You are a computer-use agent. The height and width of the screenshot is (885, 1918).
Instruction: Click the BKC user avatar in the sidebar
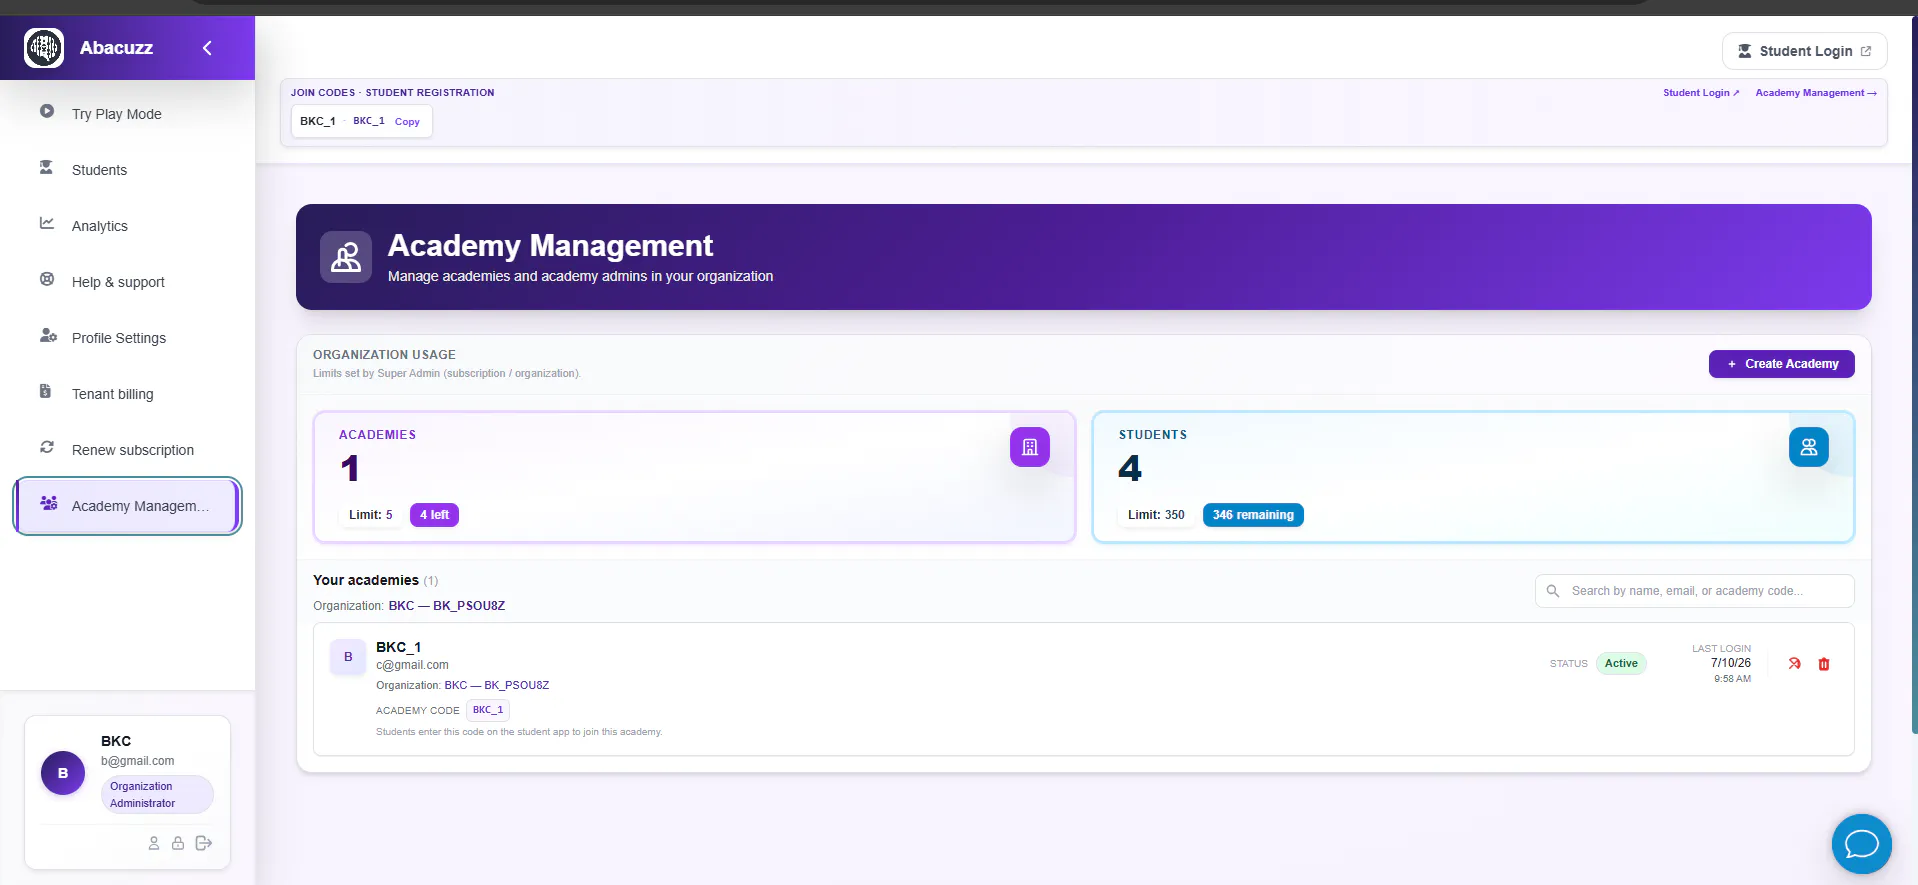(x=63, y=773)
